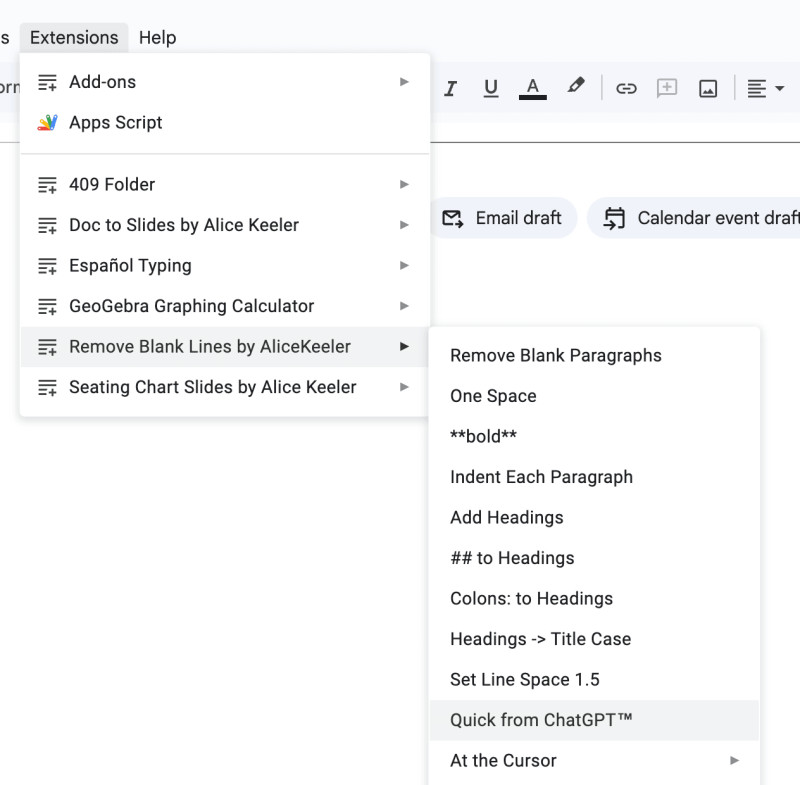800x785 pixels.
Task: Click the Insert image icon
Action: (x=708, y=89)
